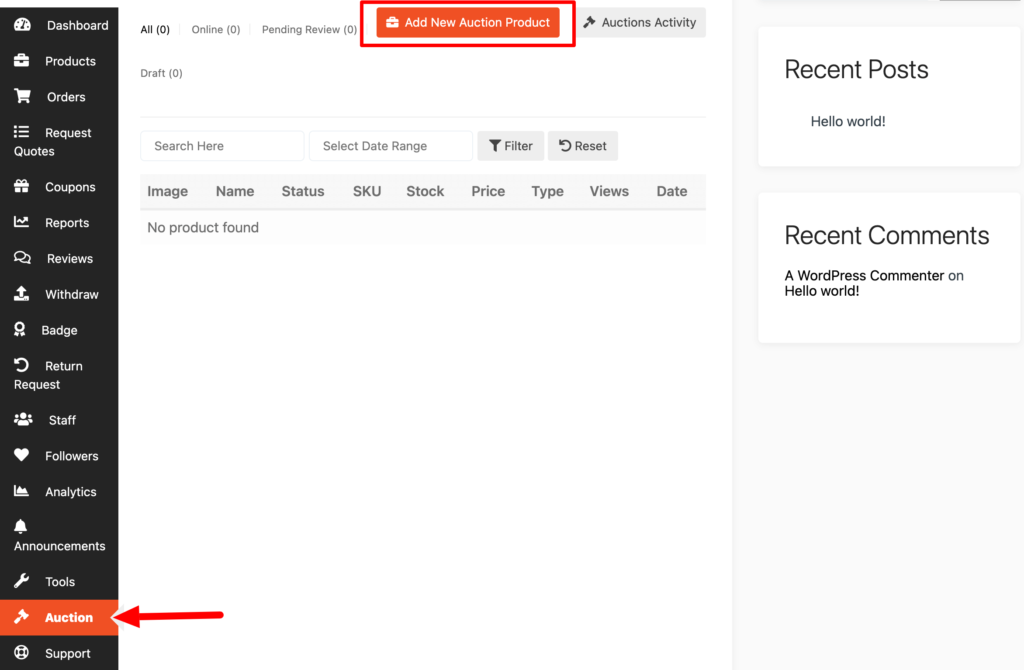Click the Support lifebuoy icon
Viewport: 1024px width, 670px height.
point(22,652)
